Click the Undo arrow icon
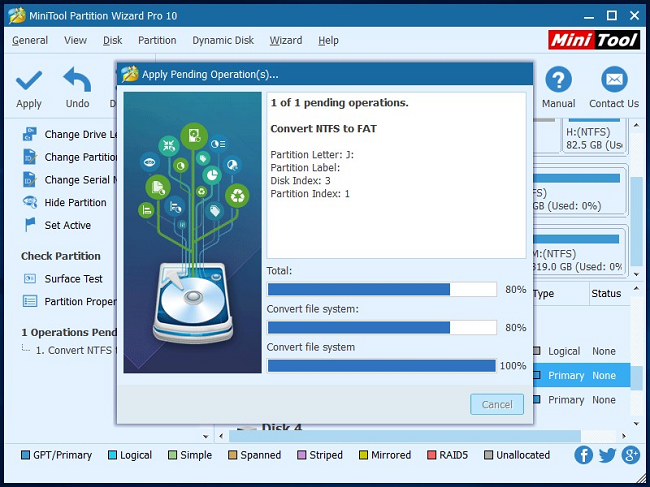The width and height of the screenshot is (650, 487). tap(77, 80)
